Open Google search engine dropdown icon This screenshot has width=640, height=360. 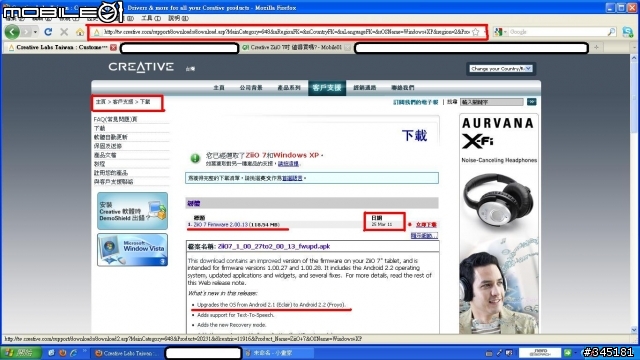[500, 32]
